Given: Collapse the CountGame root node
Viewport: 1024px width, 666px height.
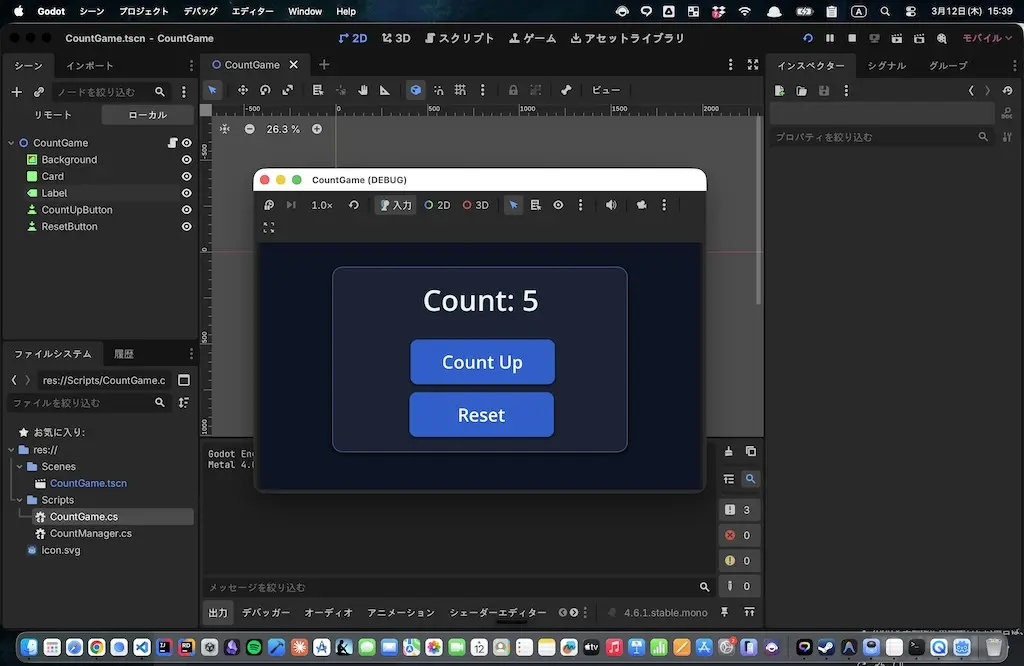Looking at the screenshot, I should click(x=11, y=143).
